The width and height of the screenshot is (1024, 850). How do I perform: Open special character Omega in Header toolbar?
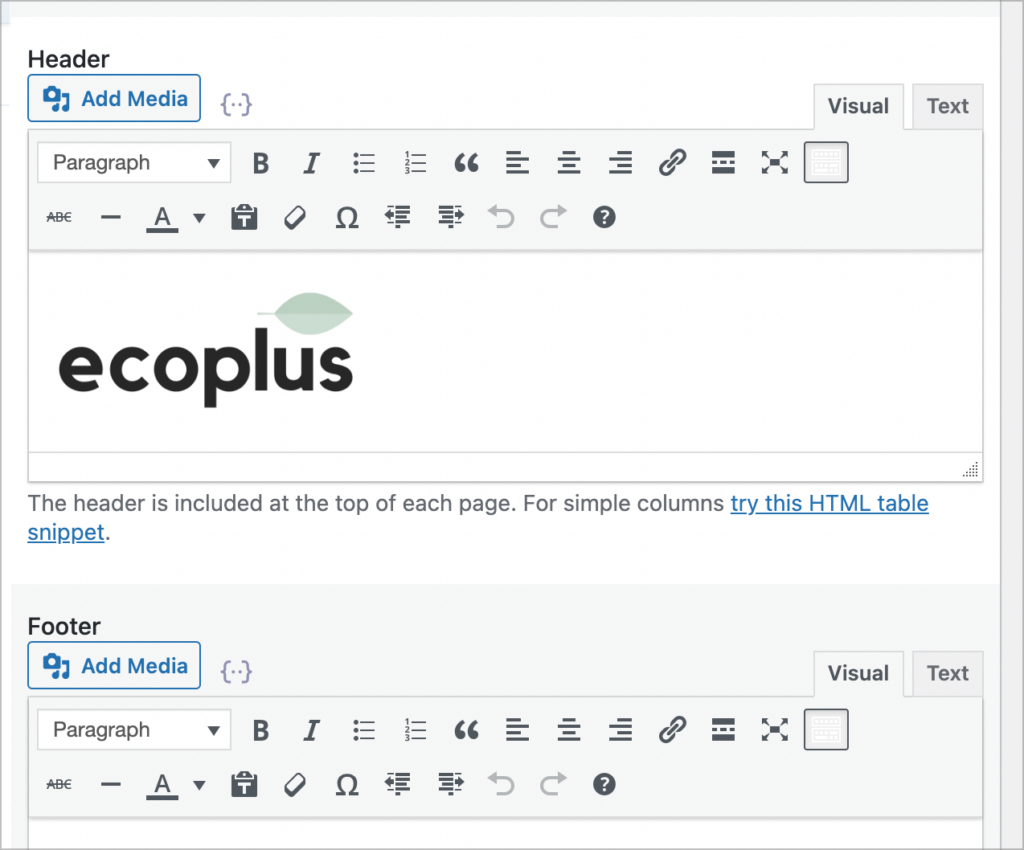(x=346, y=217)
